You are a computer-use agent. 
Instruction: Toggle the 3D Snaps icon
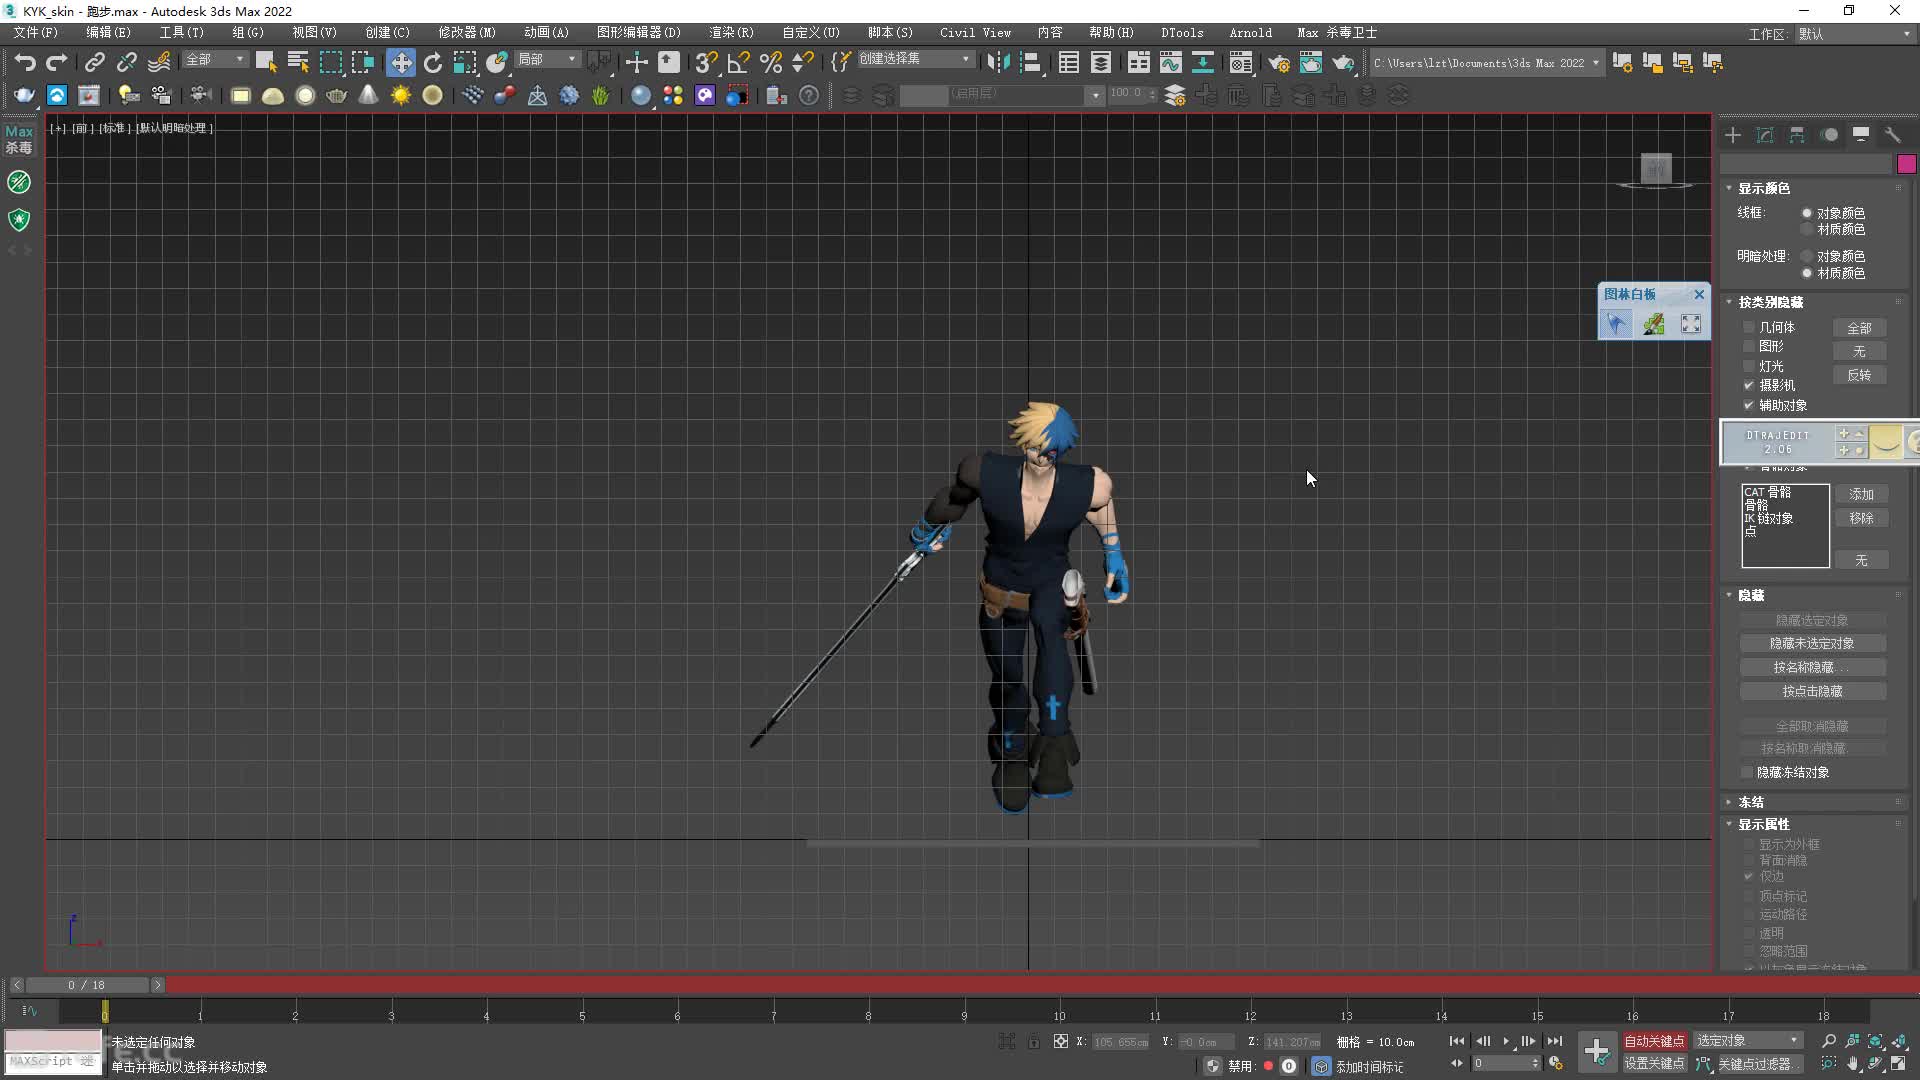point(706,62)
